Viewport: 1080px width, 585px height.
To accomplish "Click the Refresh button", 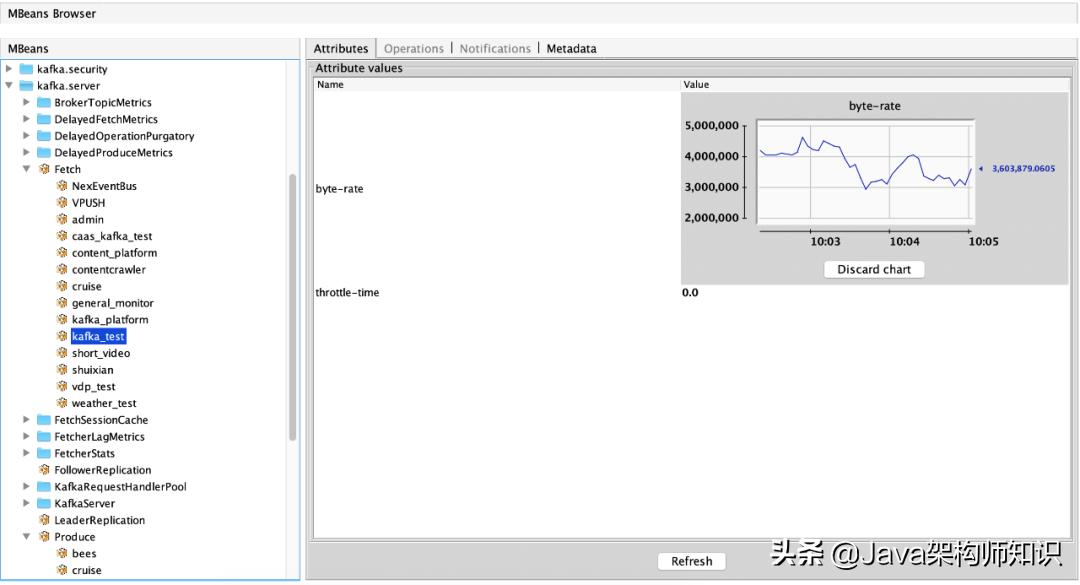I will coord(692,561).
